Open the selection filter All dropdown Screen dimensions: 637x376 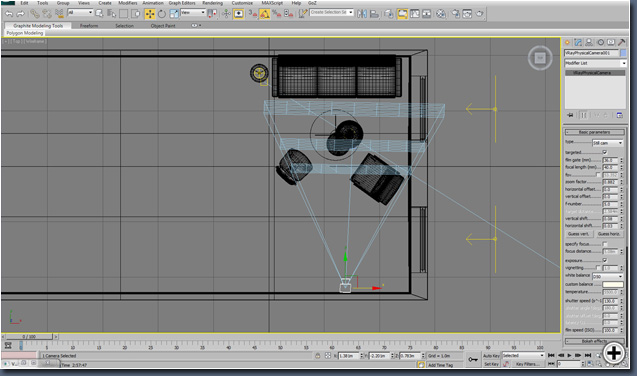[80, 13]
